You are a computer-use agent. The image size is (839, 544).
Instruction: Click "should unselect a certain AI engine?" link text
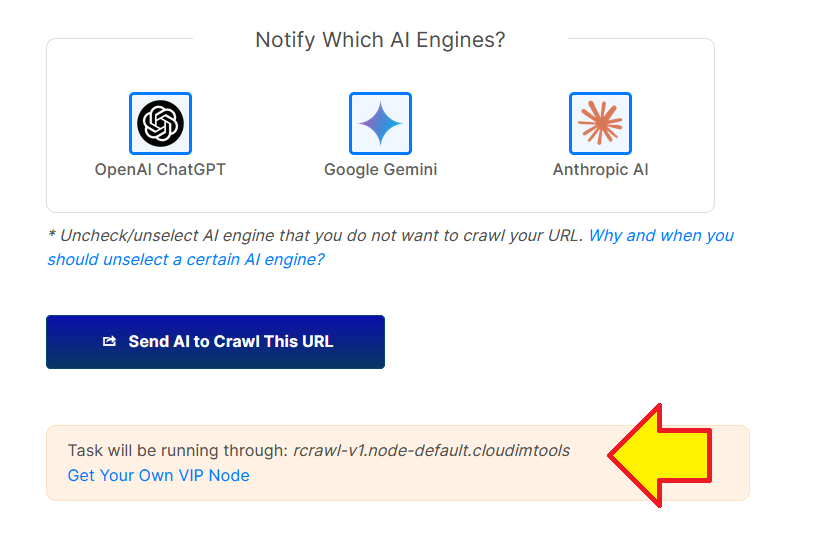pyautogui.click(x=186, y=260)
